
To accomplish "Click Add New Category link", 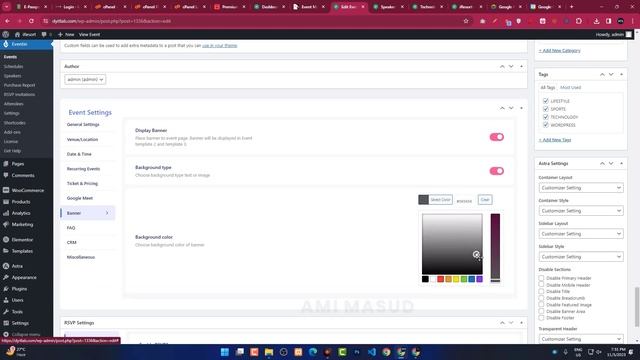I will tap(559, 51).
